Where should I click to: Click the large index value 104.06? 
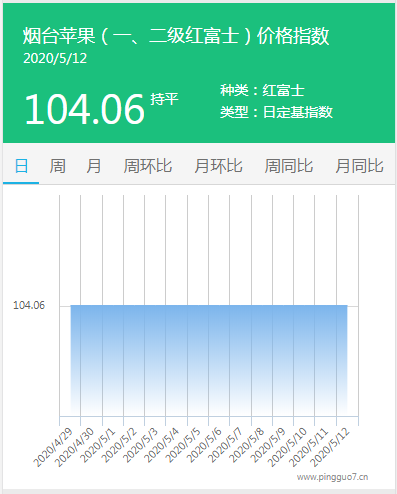84,109
